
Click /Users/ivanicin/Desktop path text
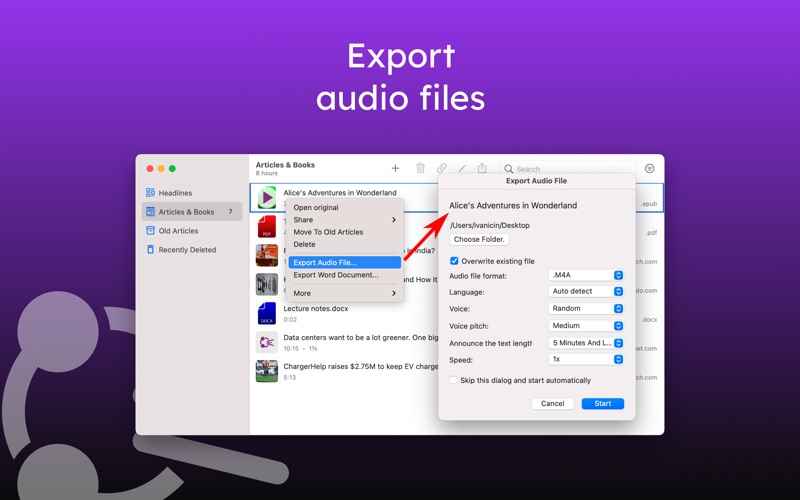[490, 225]
